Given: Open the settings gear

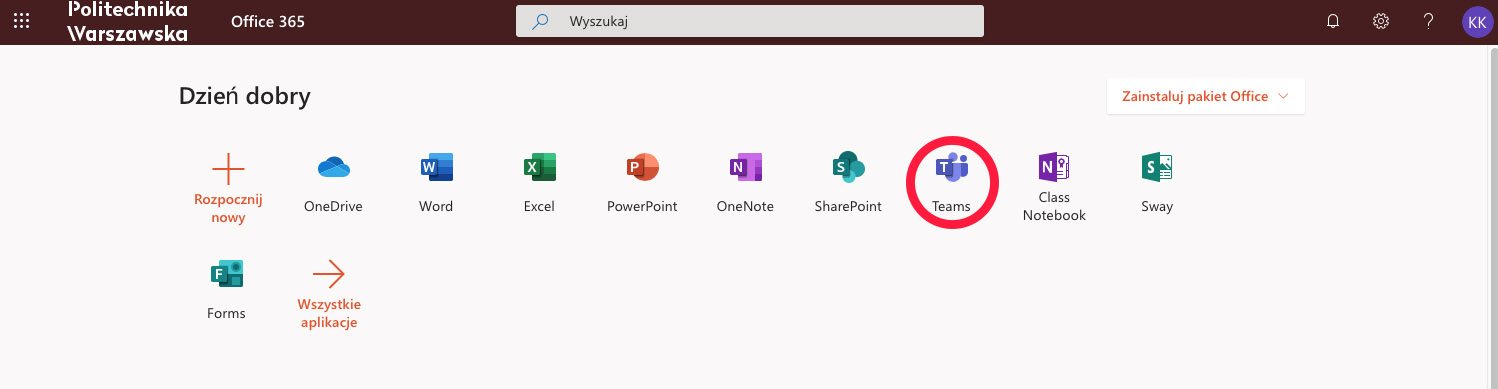Looking at the screenshot, I should [1381, 21].
